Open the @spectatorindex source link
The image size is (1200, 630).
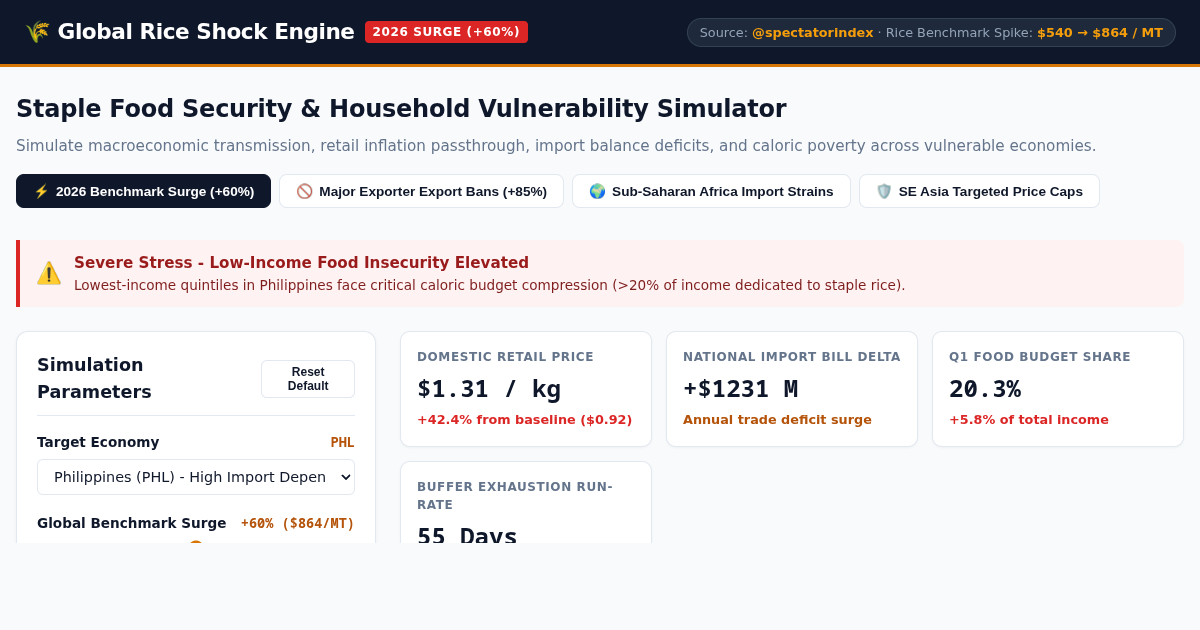[812, 32]
